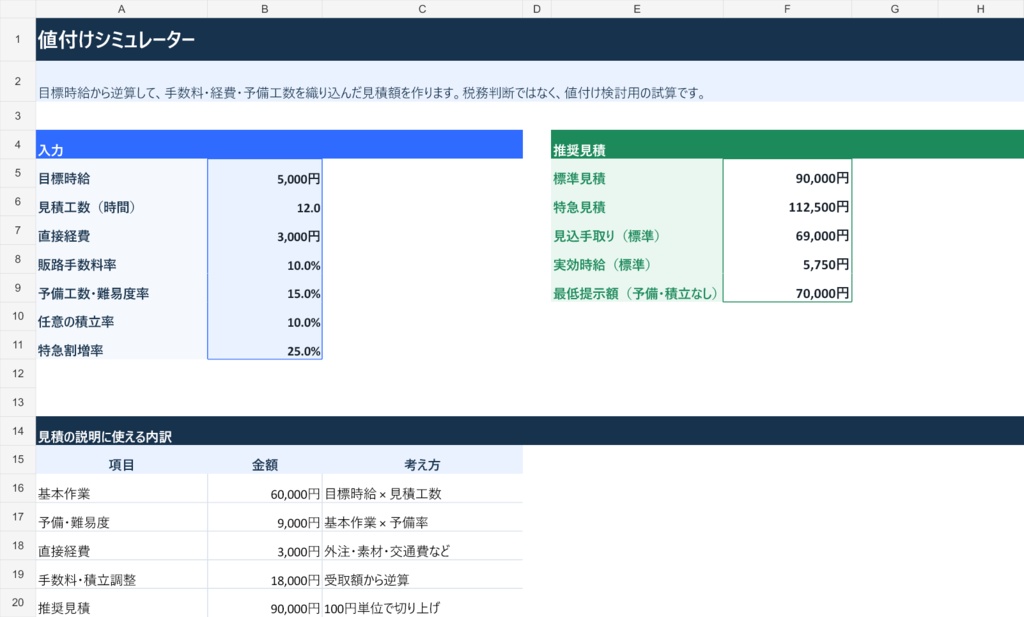Select column H header

(x=980, y=8)
